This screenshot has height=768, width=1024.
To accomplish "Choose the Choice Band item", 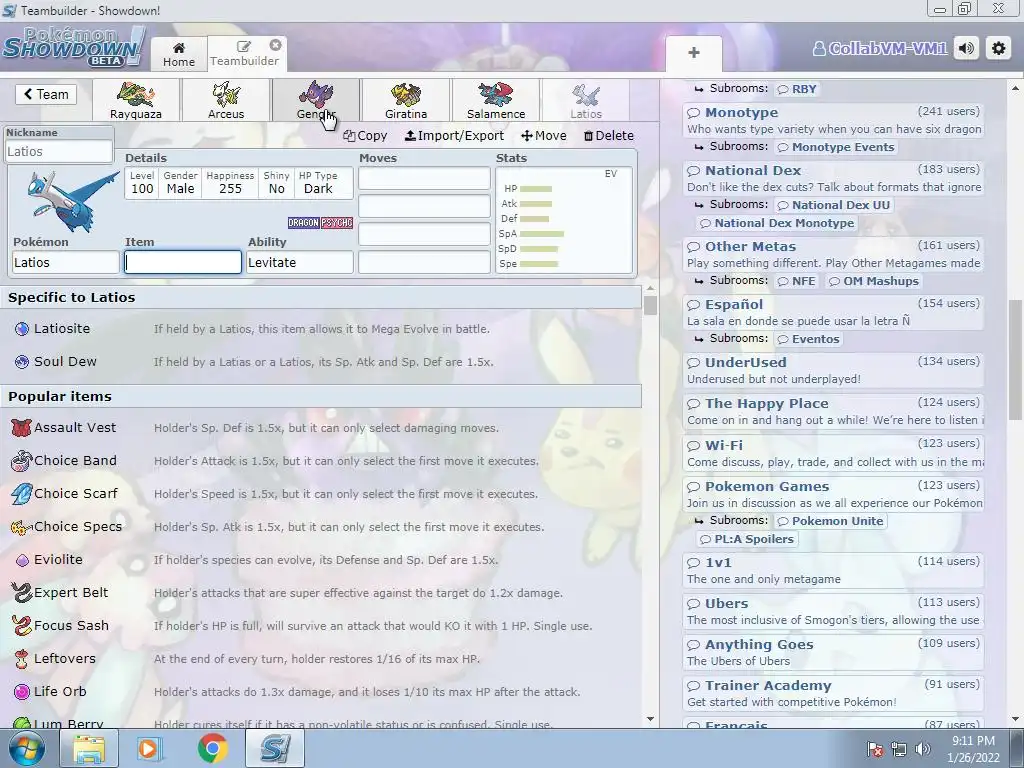I will tap(321, 461).
